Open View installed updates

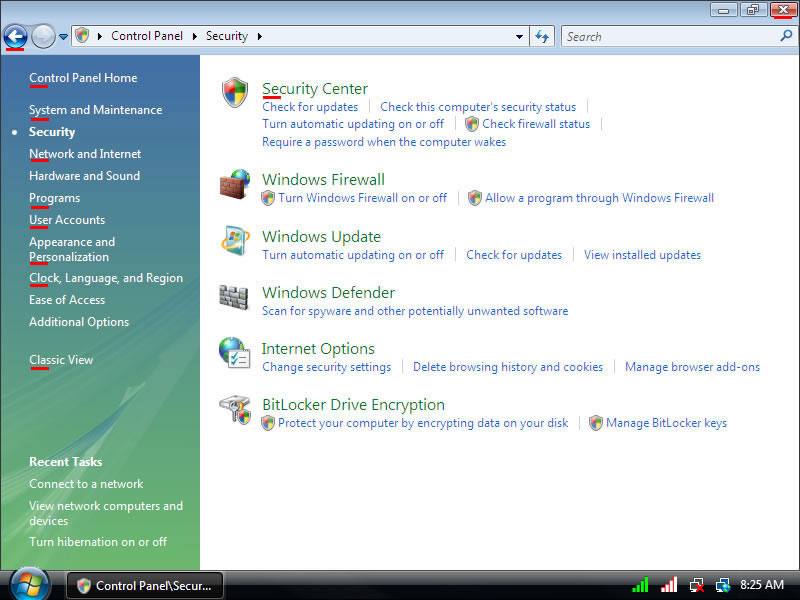tap(642, 255)
